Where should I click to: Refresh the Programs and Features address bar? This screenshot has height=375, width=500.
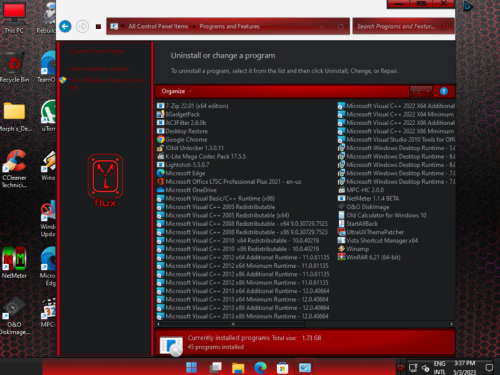click(340, 27)
